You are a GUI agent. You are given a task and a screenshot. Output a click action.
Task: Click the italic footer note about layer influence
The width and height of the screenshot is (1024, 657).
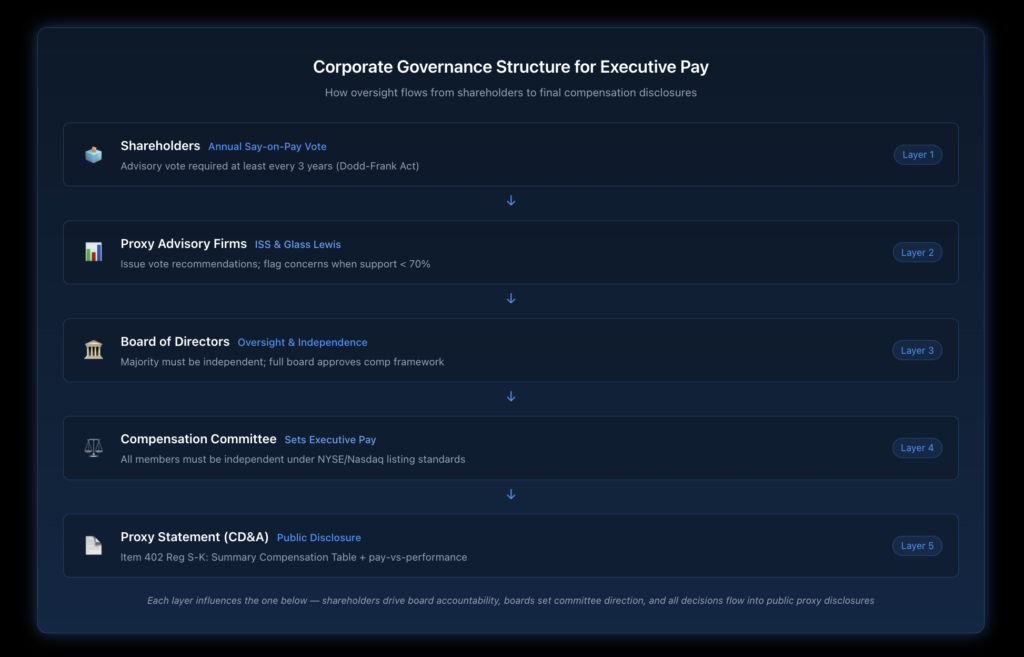pyautogui.click(x=511, y=601)
